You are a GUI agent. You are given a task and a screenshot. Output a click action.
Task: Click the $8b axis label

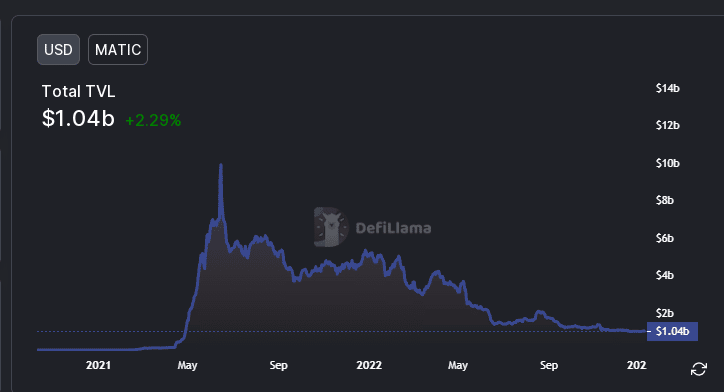(664, 200)
